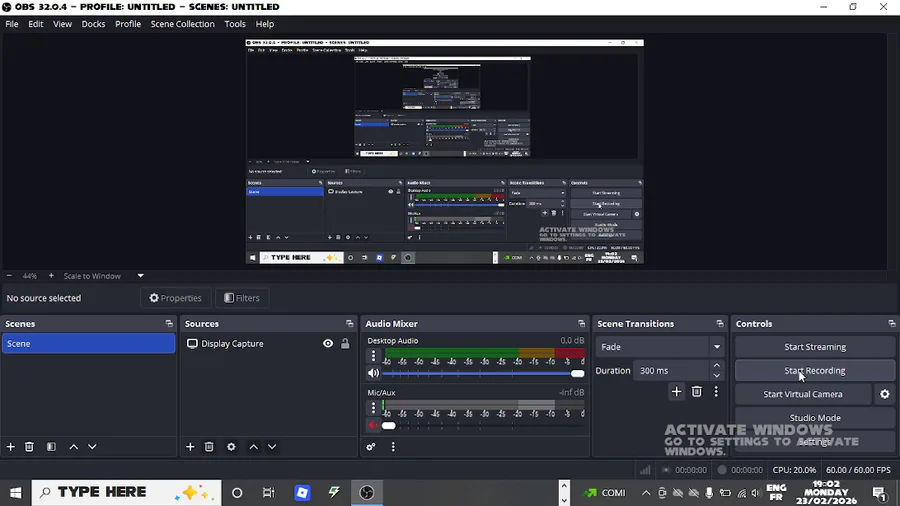Click taskbar search box Type Here

tap(126, 493)
